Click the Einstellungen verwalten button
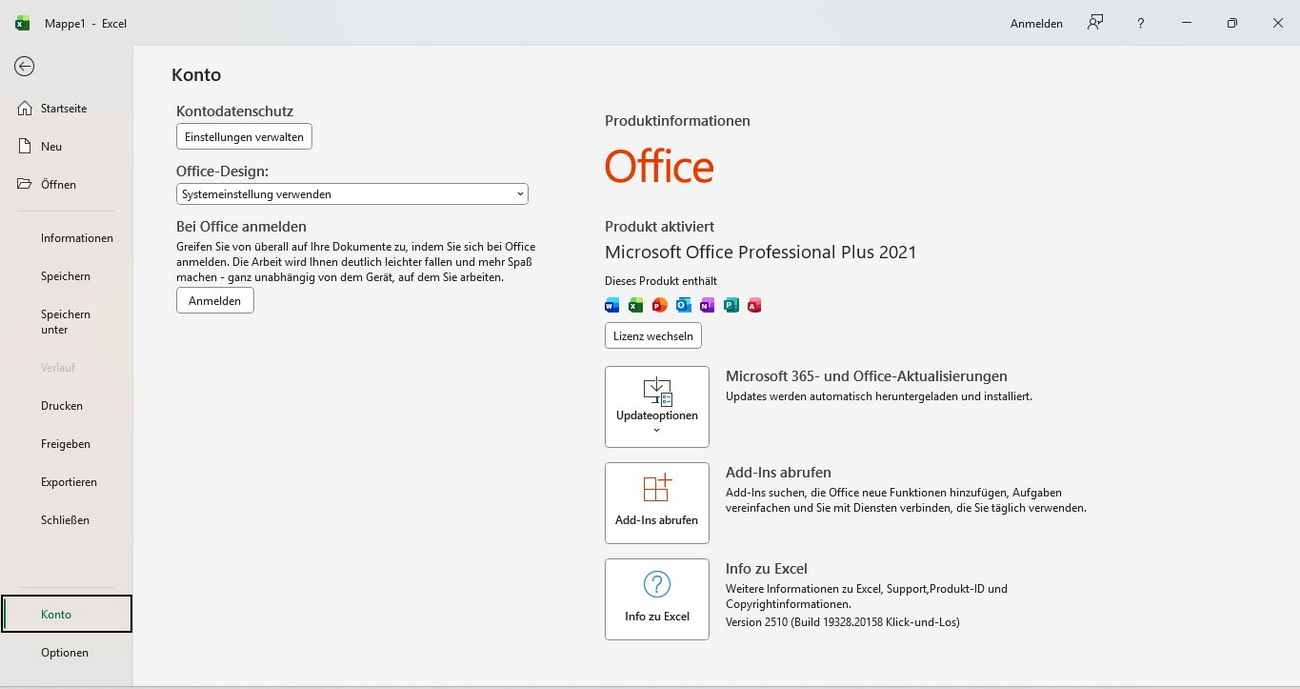This screenshot has height=689, width=1300. coord(244,137)
